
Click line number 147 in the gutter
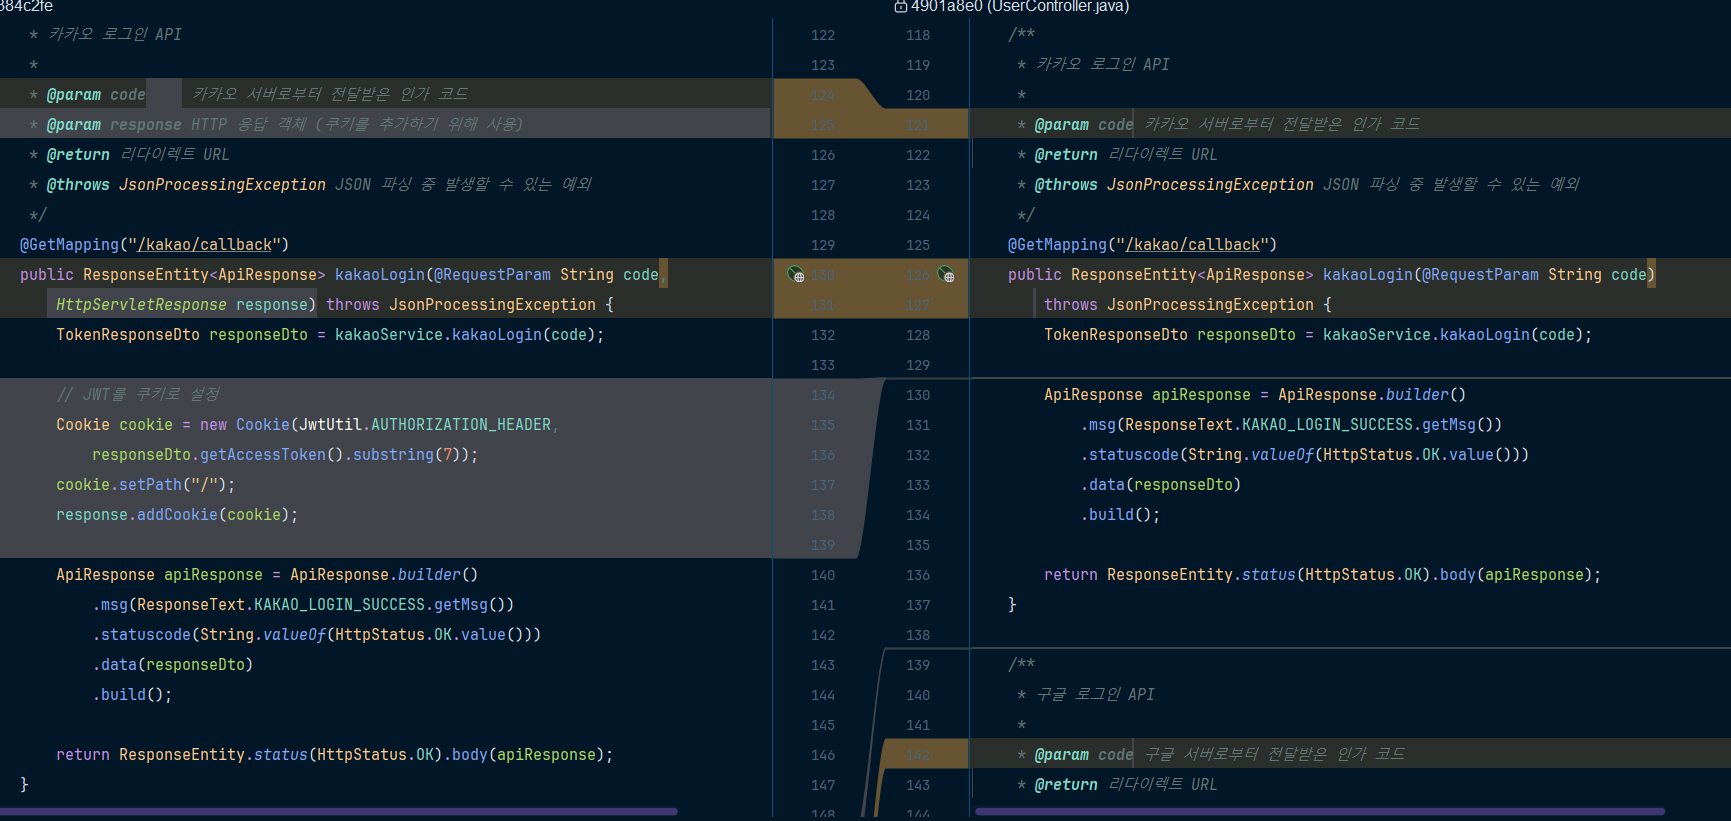tap(823, 785)
